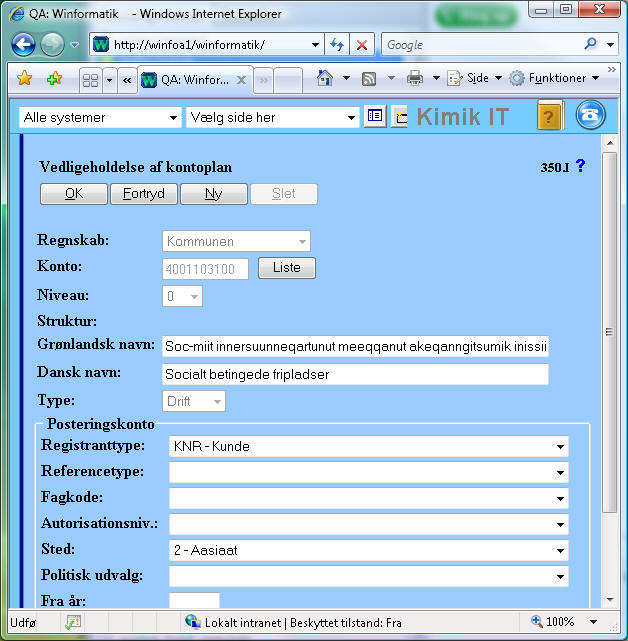Click the Internet Explorer logo in title bar
Screen dimensions: 628x641
(x=16, y=14)
